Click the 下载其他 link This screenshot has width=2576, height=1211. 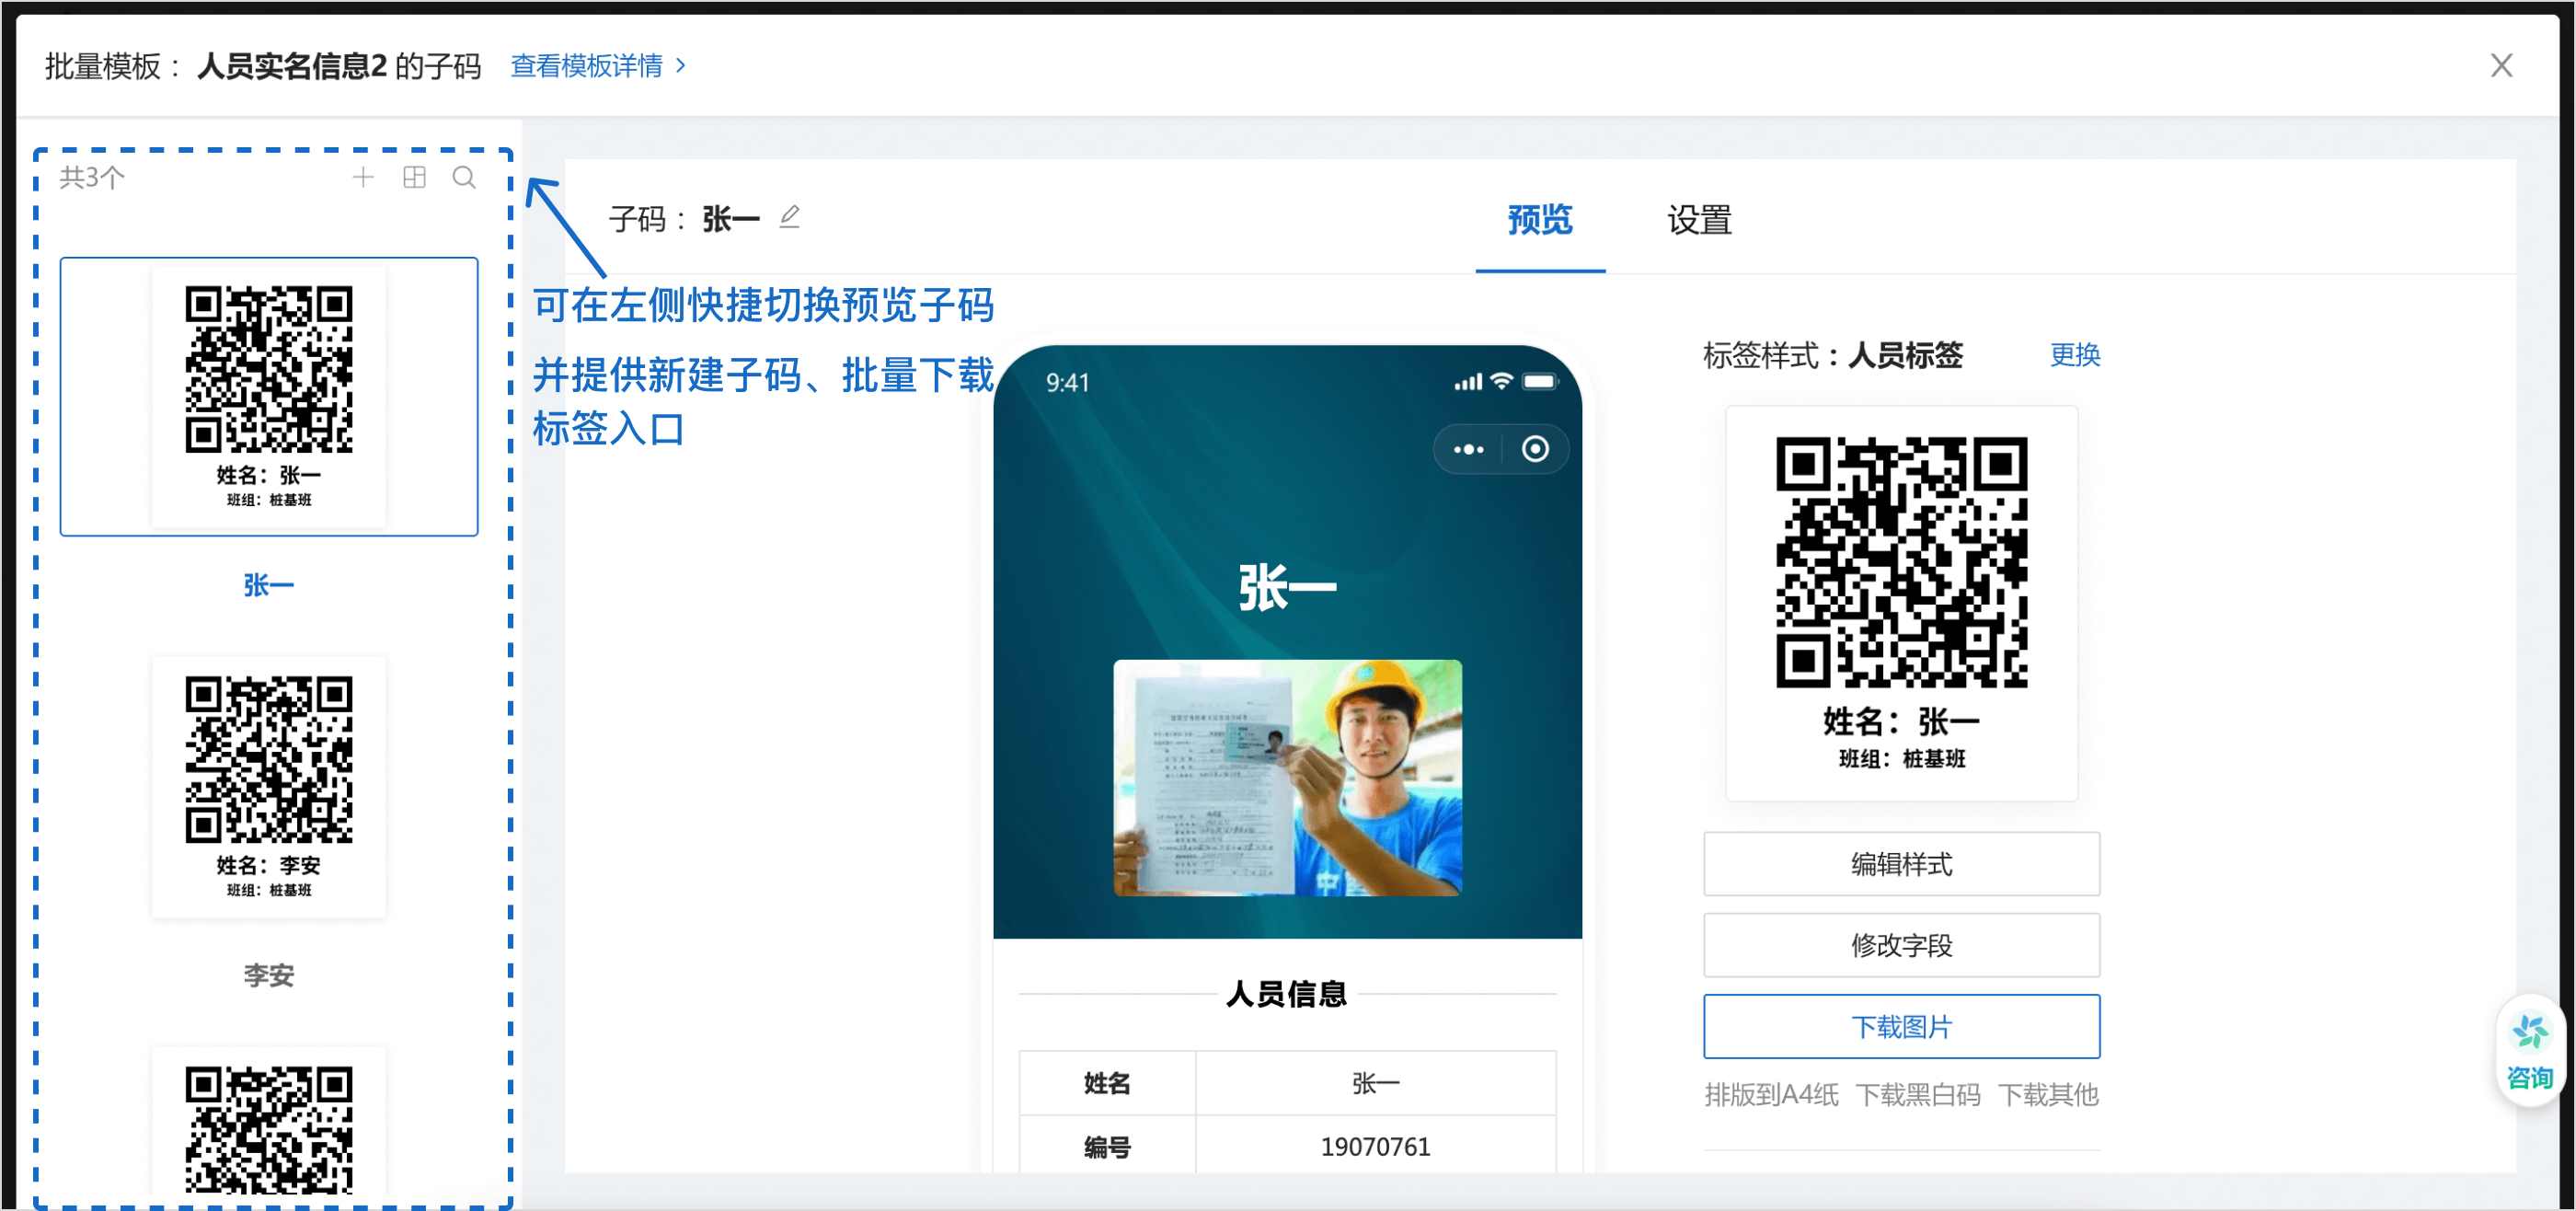click(2048, 1094)
